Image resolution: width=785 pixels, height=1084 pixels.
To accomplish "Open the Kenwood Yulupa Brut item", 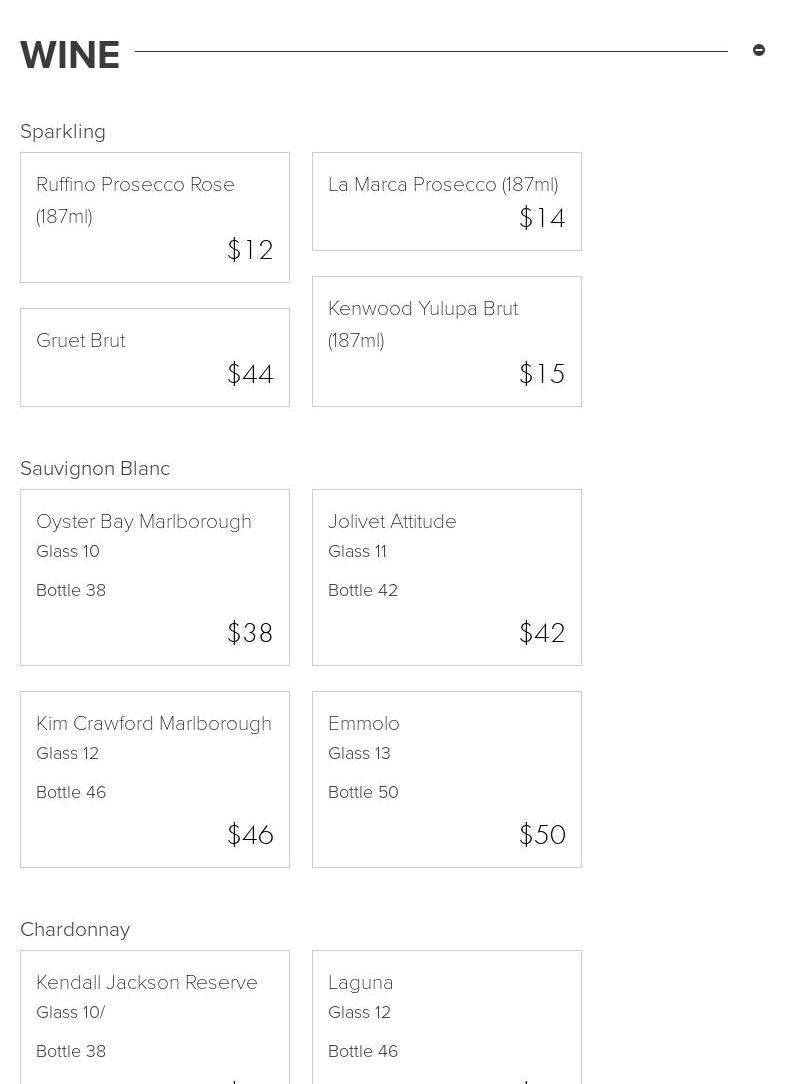I will tap(423, 309).
